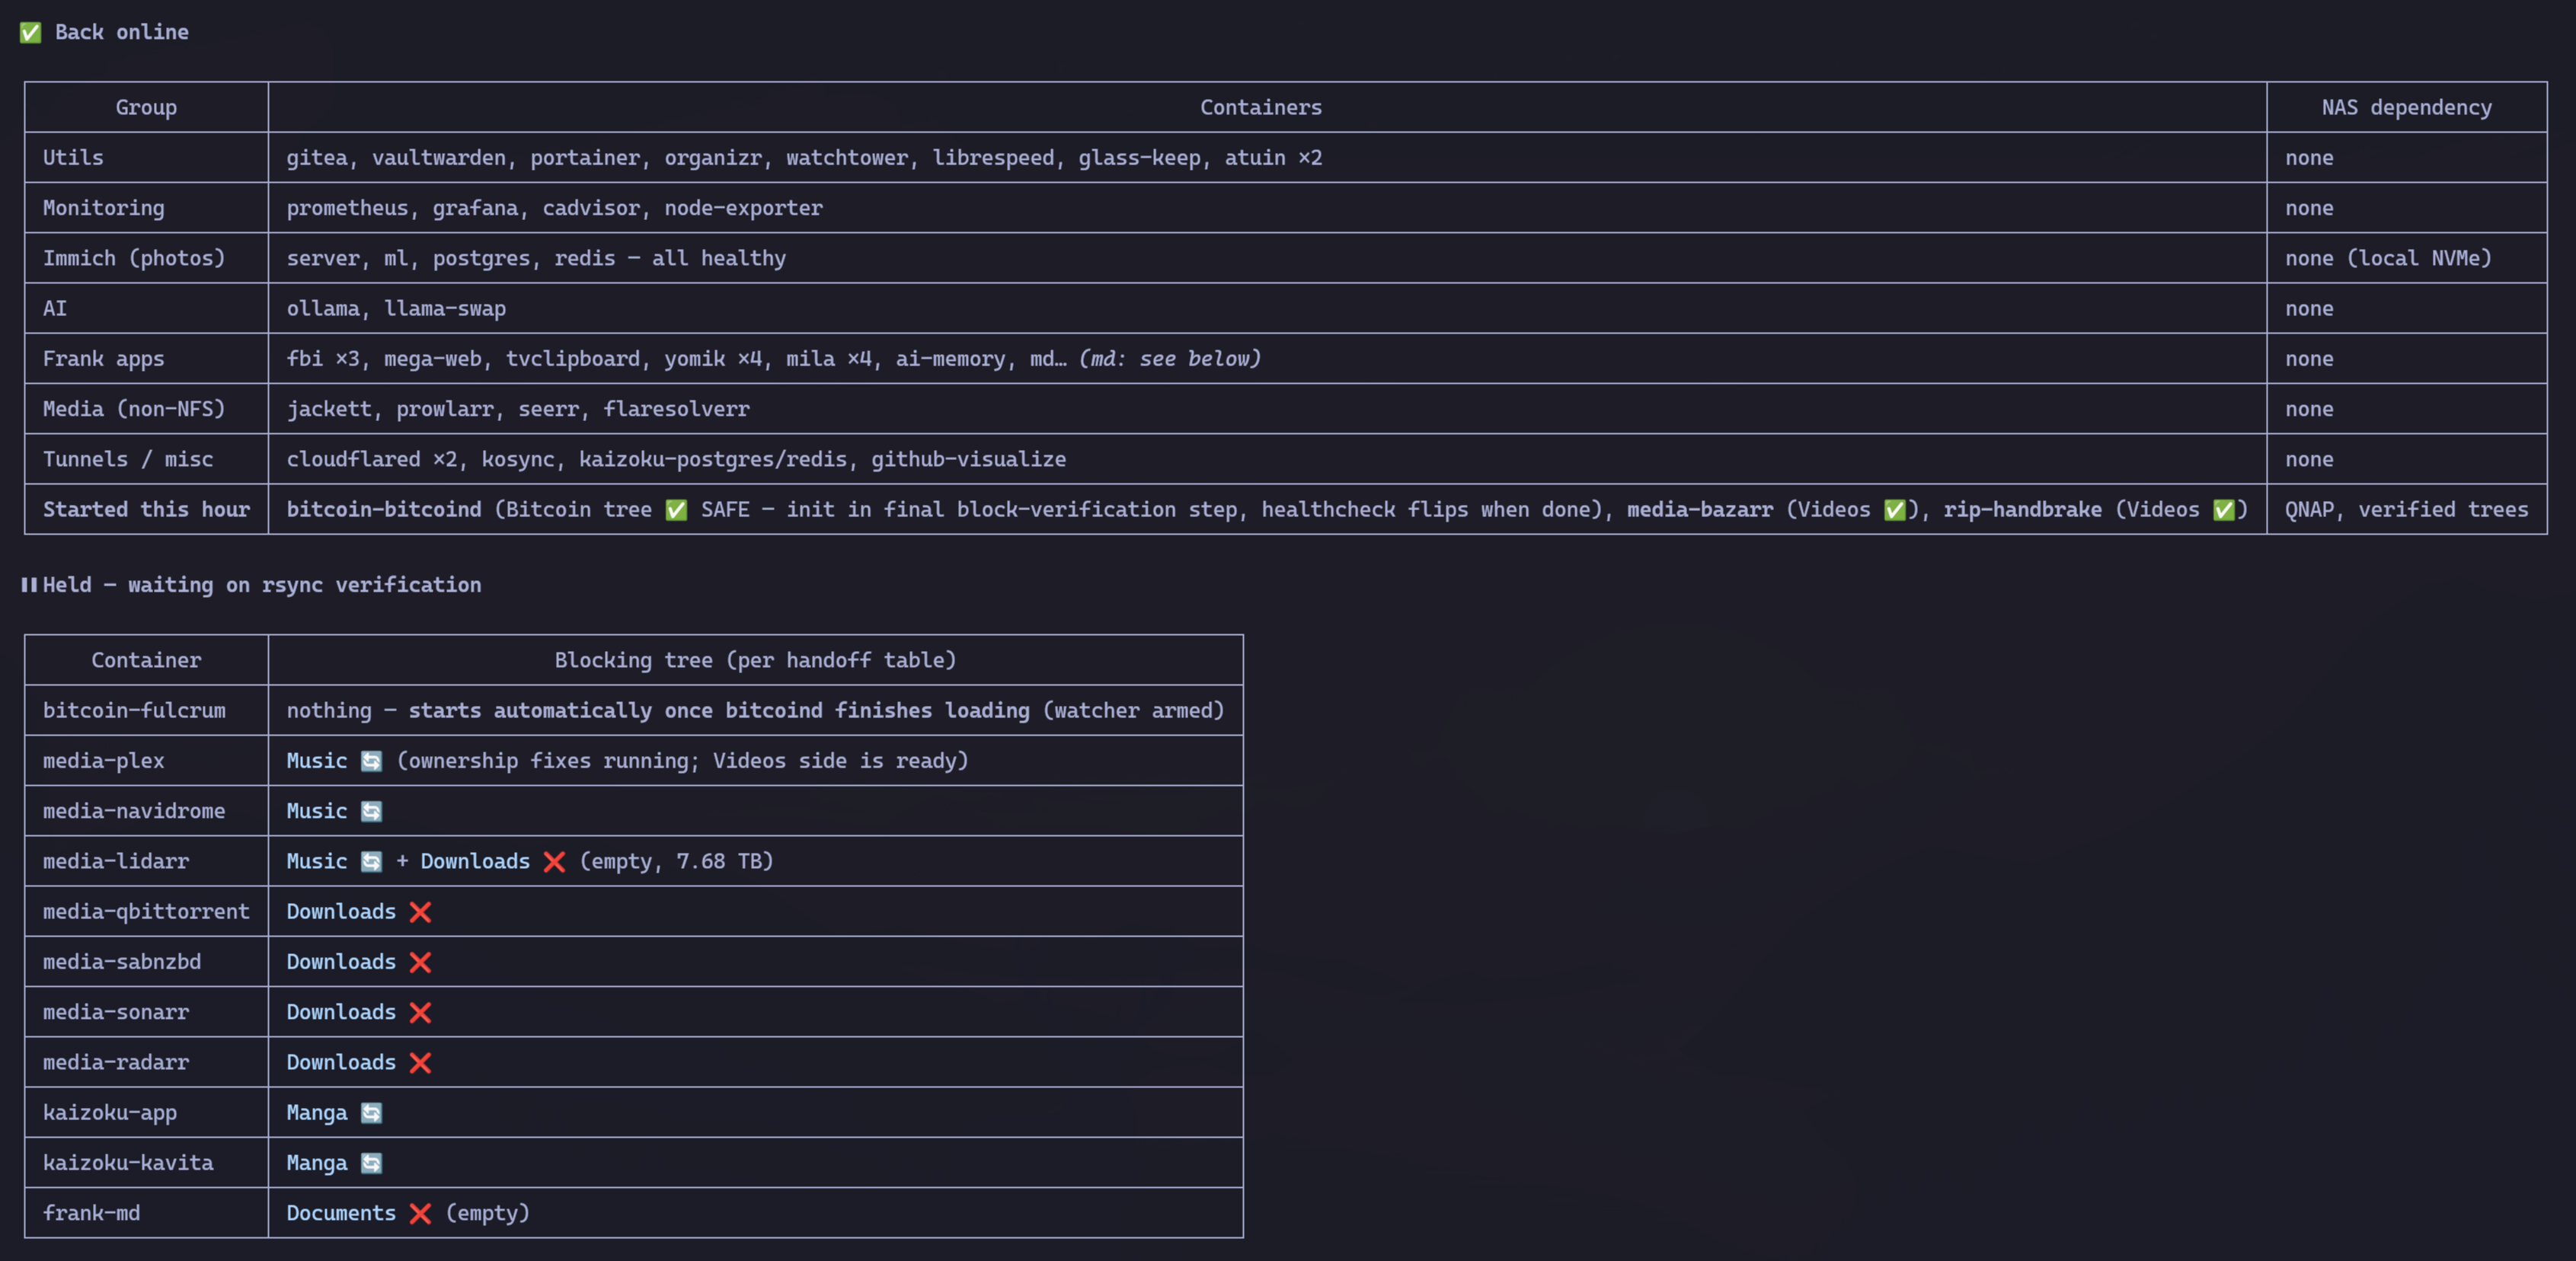2576x1261 pixels.
Task: Click the pause icon before Held heading
Action: tap(29, 585)
